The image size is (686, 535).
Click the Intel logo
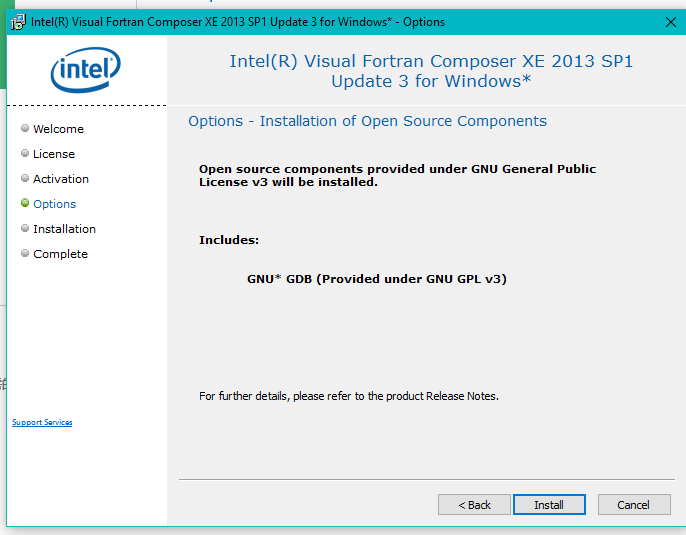click(86, 70)
